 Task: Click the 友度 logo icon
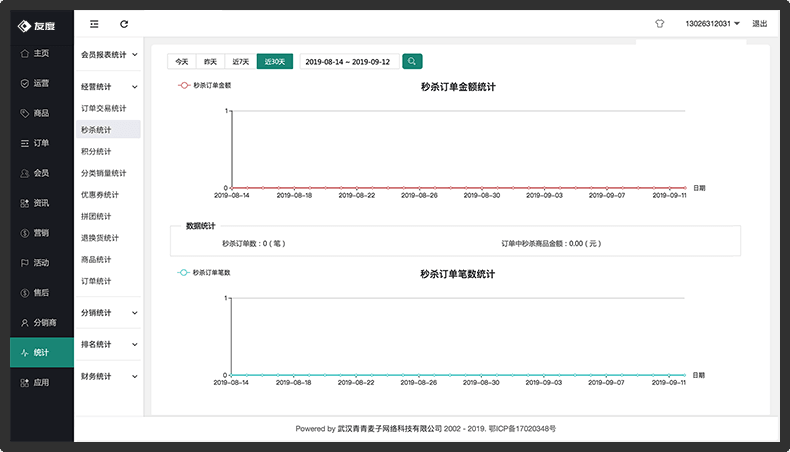tap(24, 26)
